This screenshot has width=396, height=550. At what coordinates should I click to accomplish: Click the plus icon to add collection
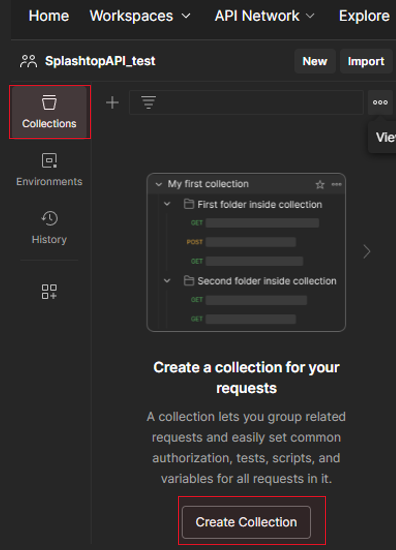(112, 103)
